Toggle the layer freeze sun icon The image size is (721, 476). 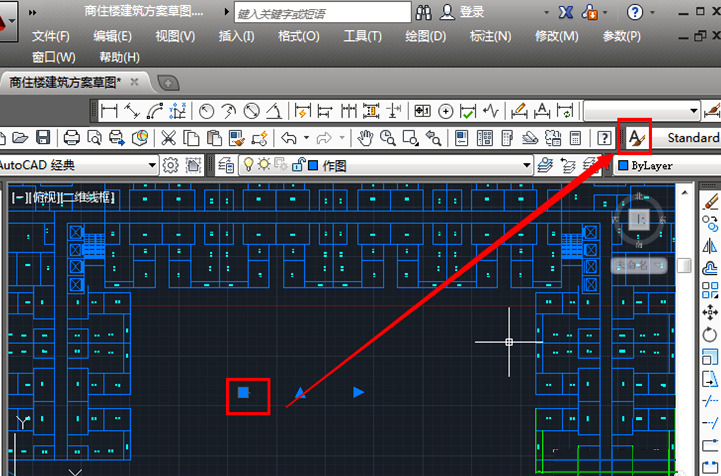pos(266,165)
